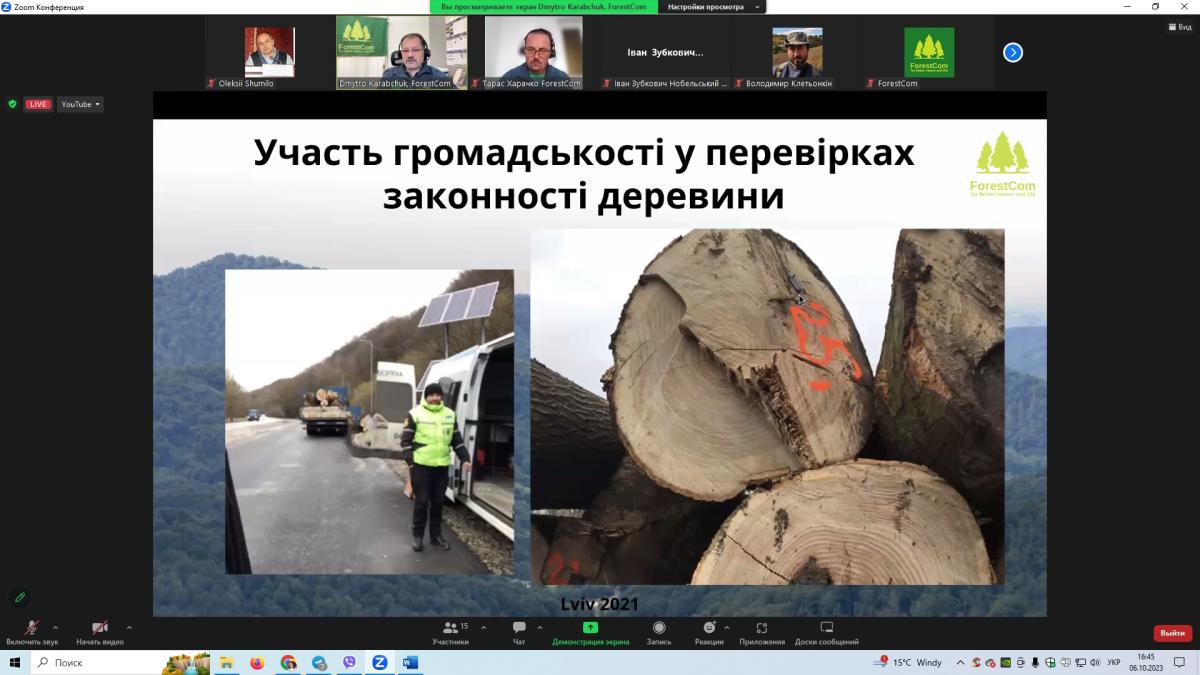The width and height of the screenshot is (1200, 675).
Task: Open the Настройки просмотра view options menu
Action: coord(712,7)
